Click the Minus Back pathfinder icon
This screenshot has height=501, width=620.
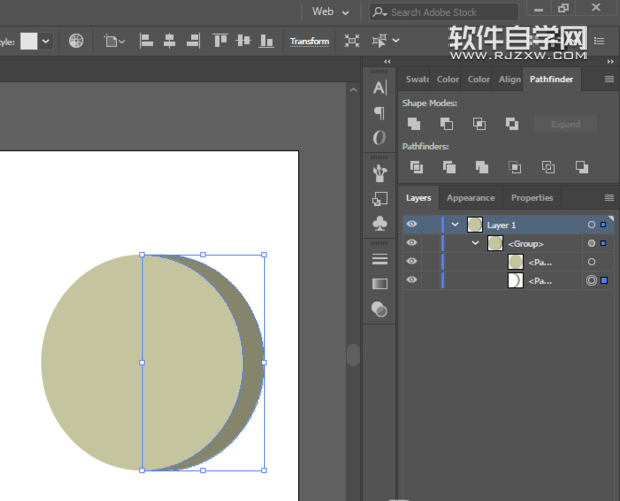coord(582,167)
